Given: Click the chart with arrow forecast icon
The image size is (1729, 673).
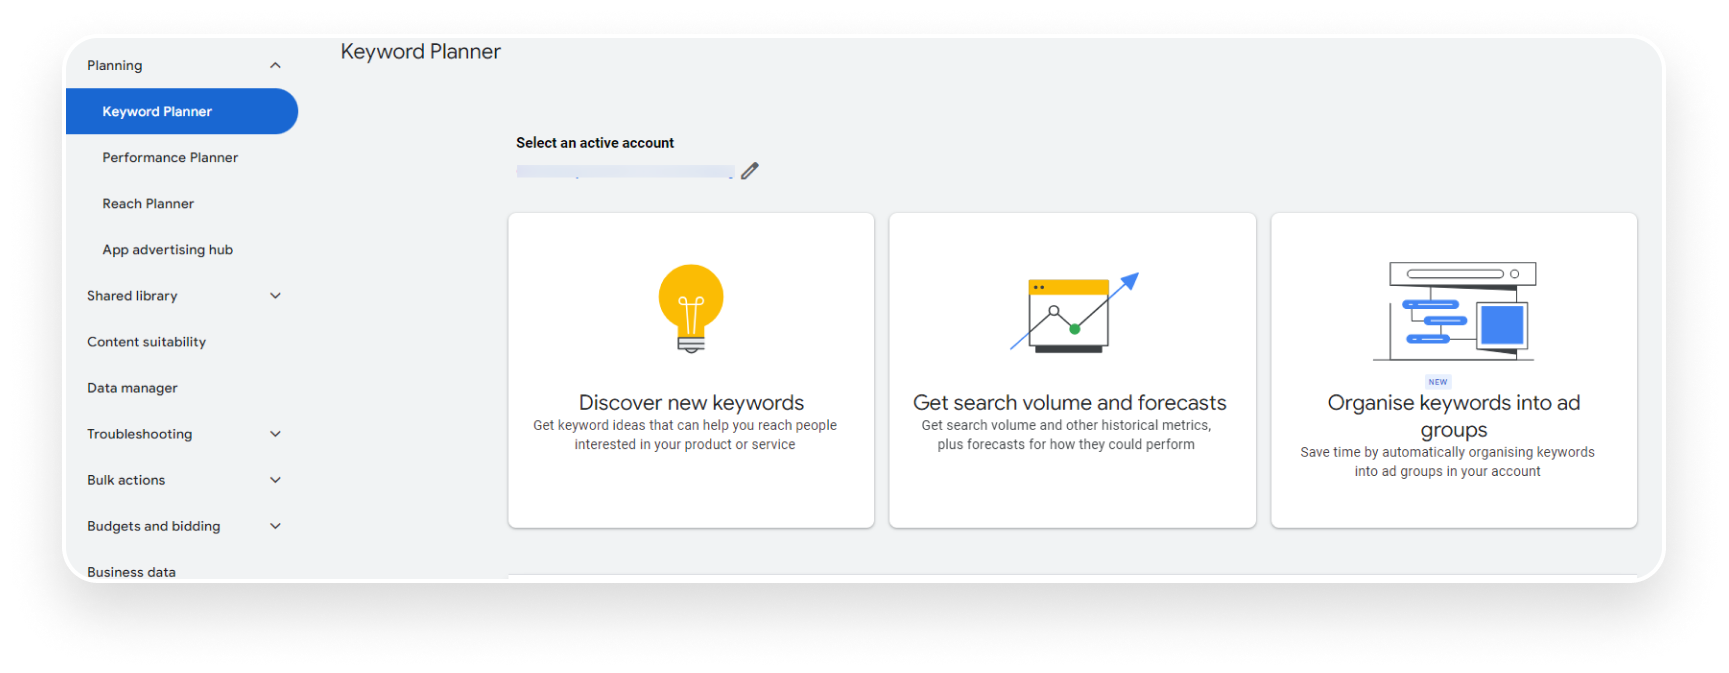Looking at the screenshot, I should [x=1074, y=312].
